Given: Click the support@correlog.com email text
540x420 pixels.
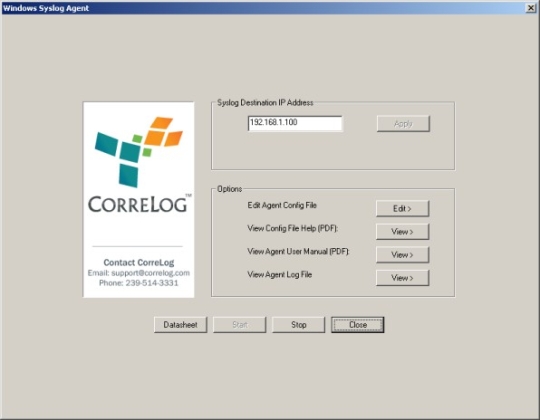Looking at the screenshot, I should (x=150, y=273).
